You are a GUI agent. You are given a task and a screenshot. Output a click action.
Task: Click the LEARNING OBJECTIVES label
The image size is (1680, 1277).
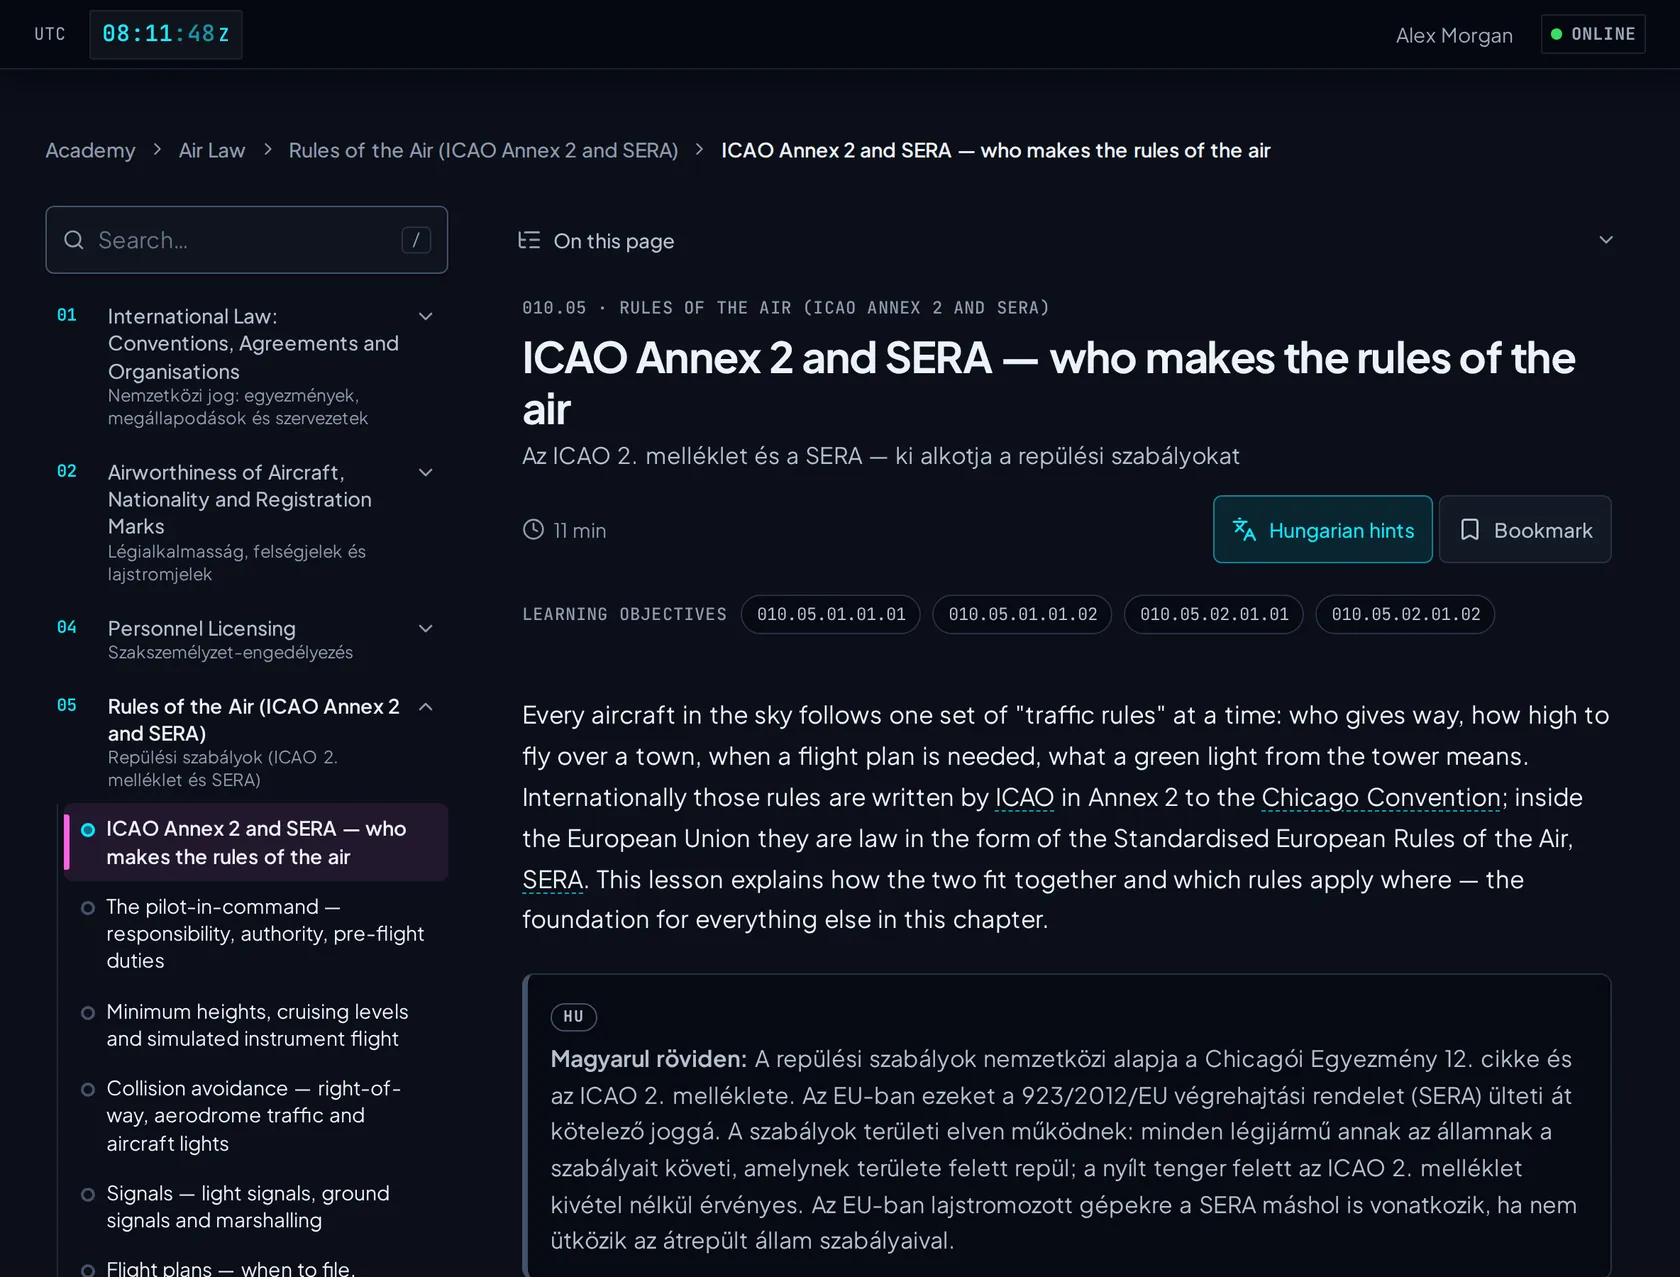click(624, 614)
